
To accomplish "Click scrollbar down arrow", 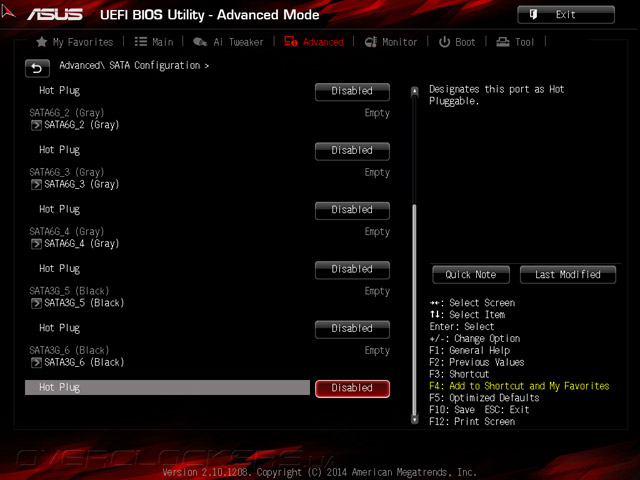I will click(414, 419).
